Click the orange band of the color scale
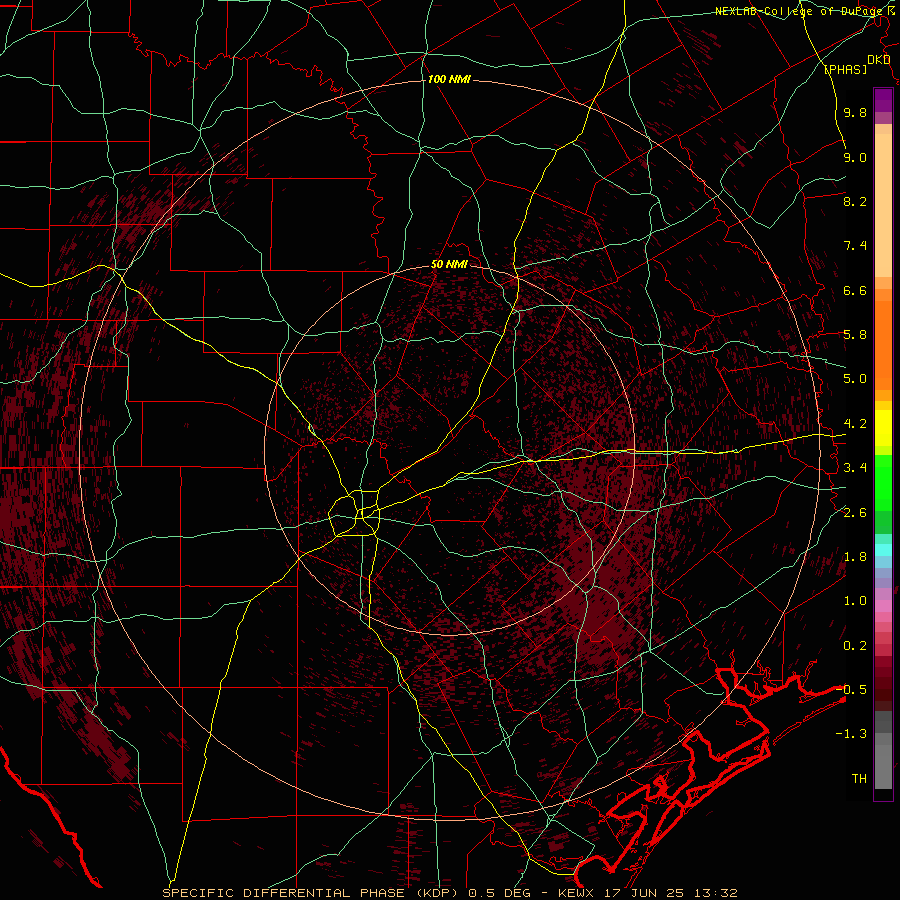Image resolution: width=900 pixels, height=900 pixels. pyautogui.click(x=883, y=344)
